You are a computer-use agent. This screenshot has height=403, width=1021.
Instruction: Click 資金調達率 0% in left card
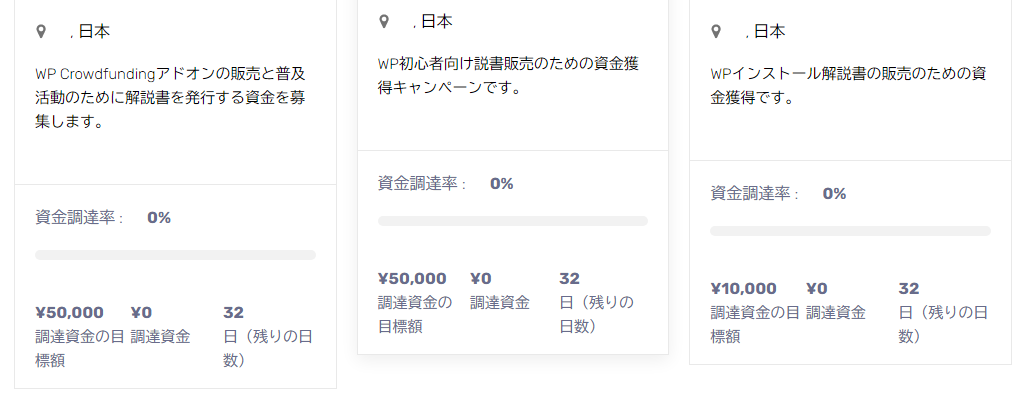pos(103,218)
